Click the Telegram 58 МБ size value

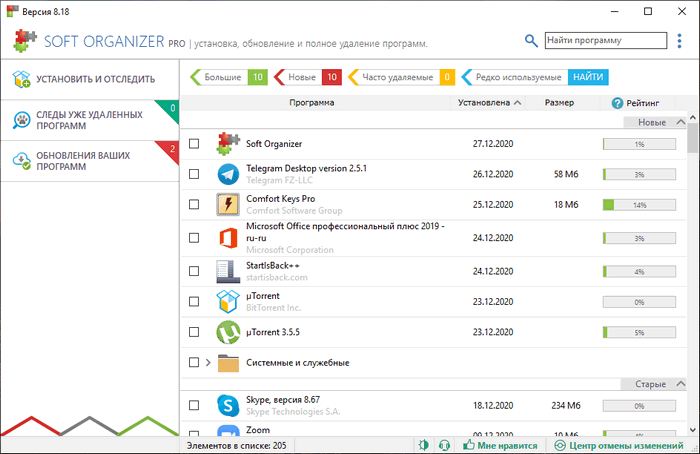566,174
